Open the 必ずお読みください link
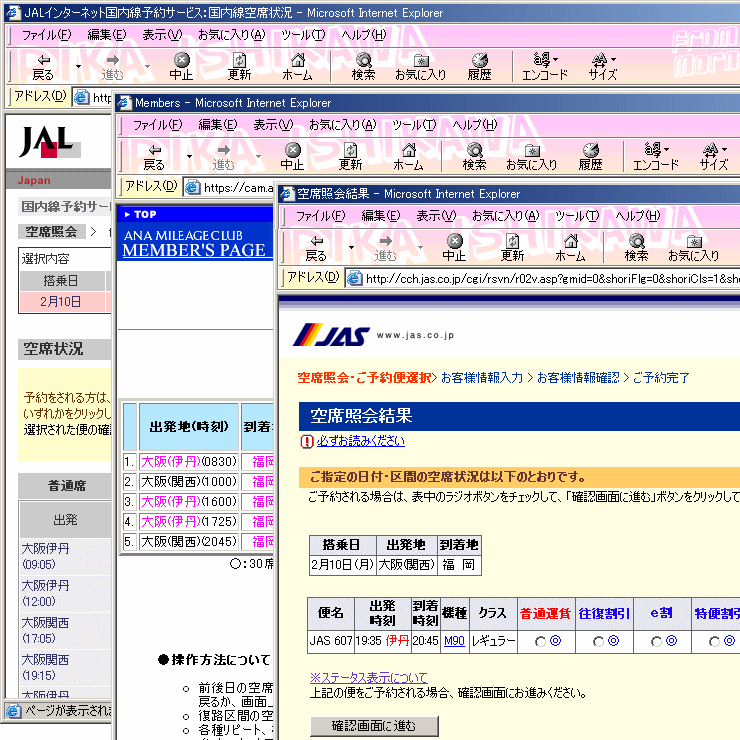 361,441
